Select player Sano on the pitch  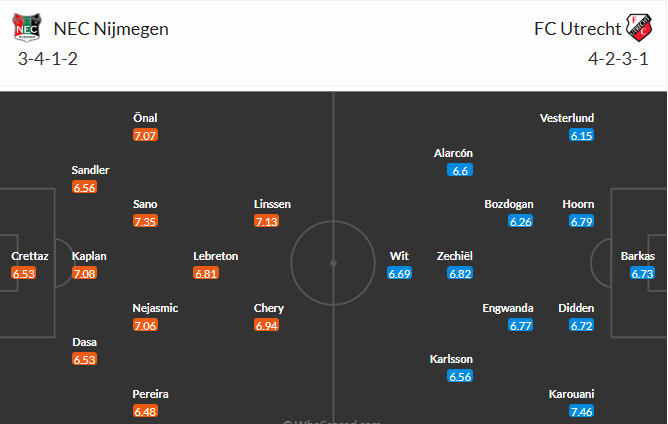pos(145,204)
